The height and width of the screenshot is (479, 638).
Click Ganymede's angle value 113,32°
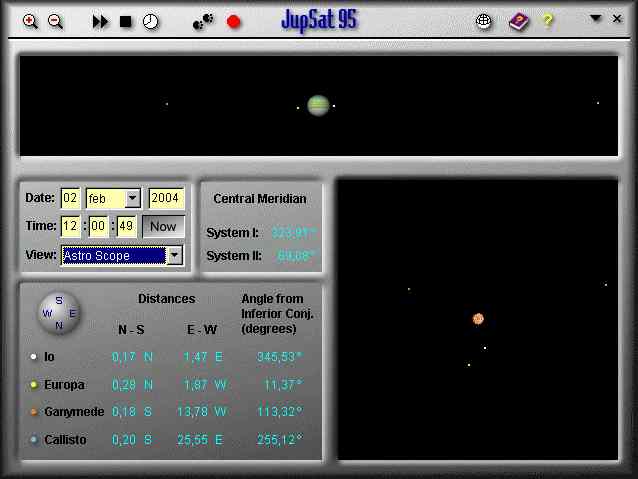280,412
